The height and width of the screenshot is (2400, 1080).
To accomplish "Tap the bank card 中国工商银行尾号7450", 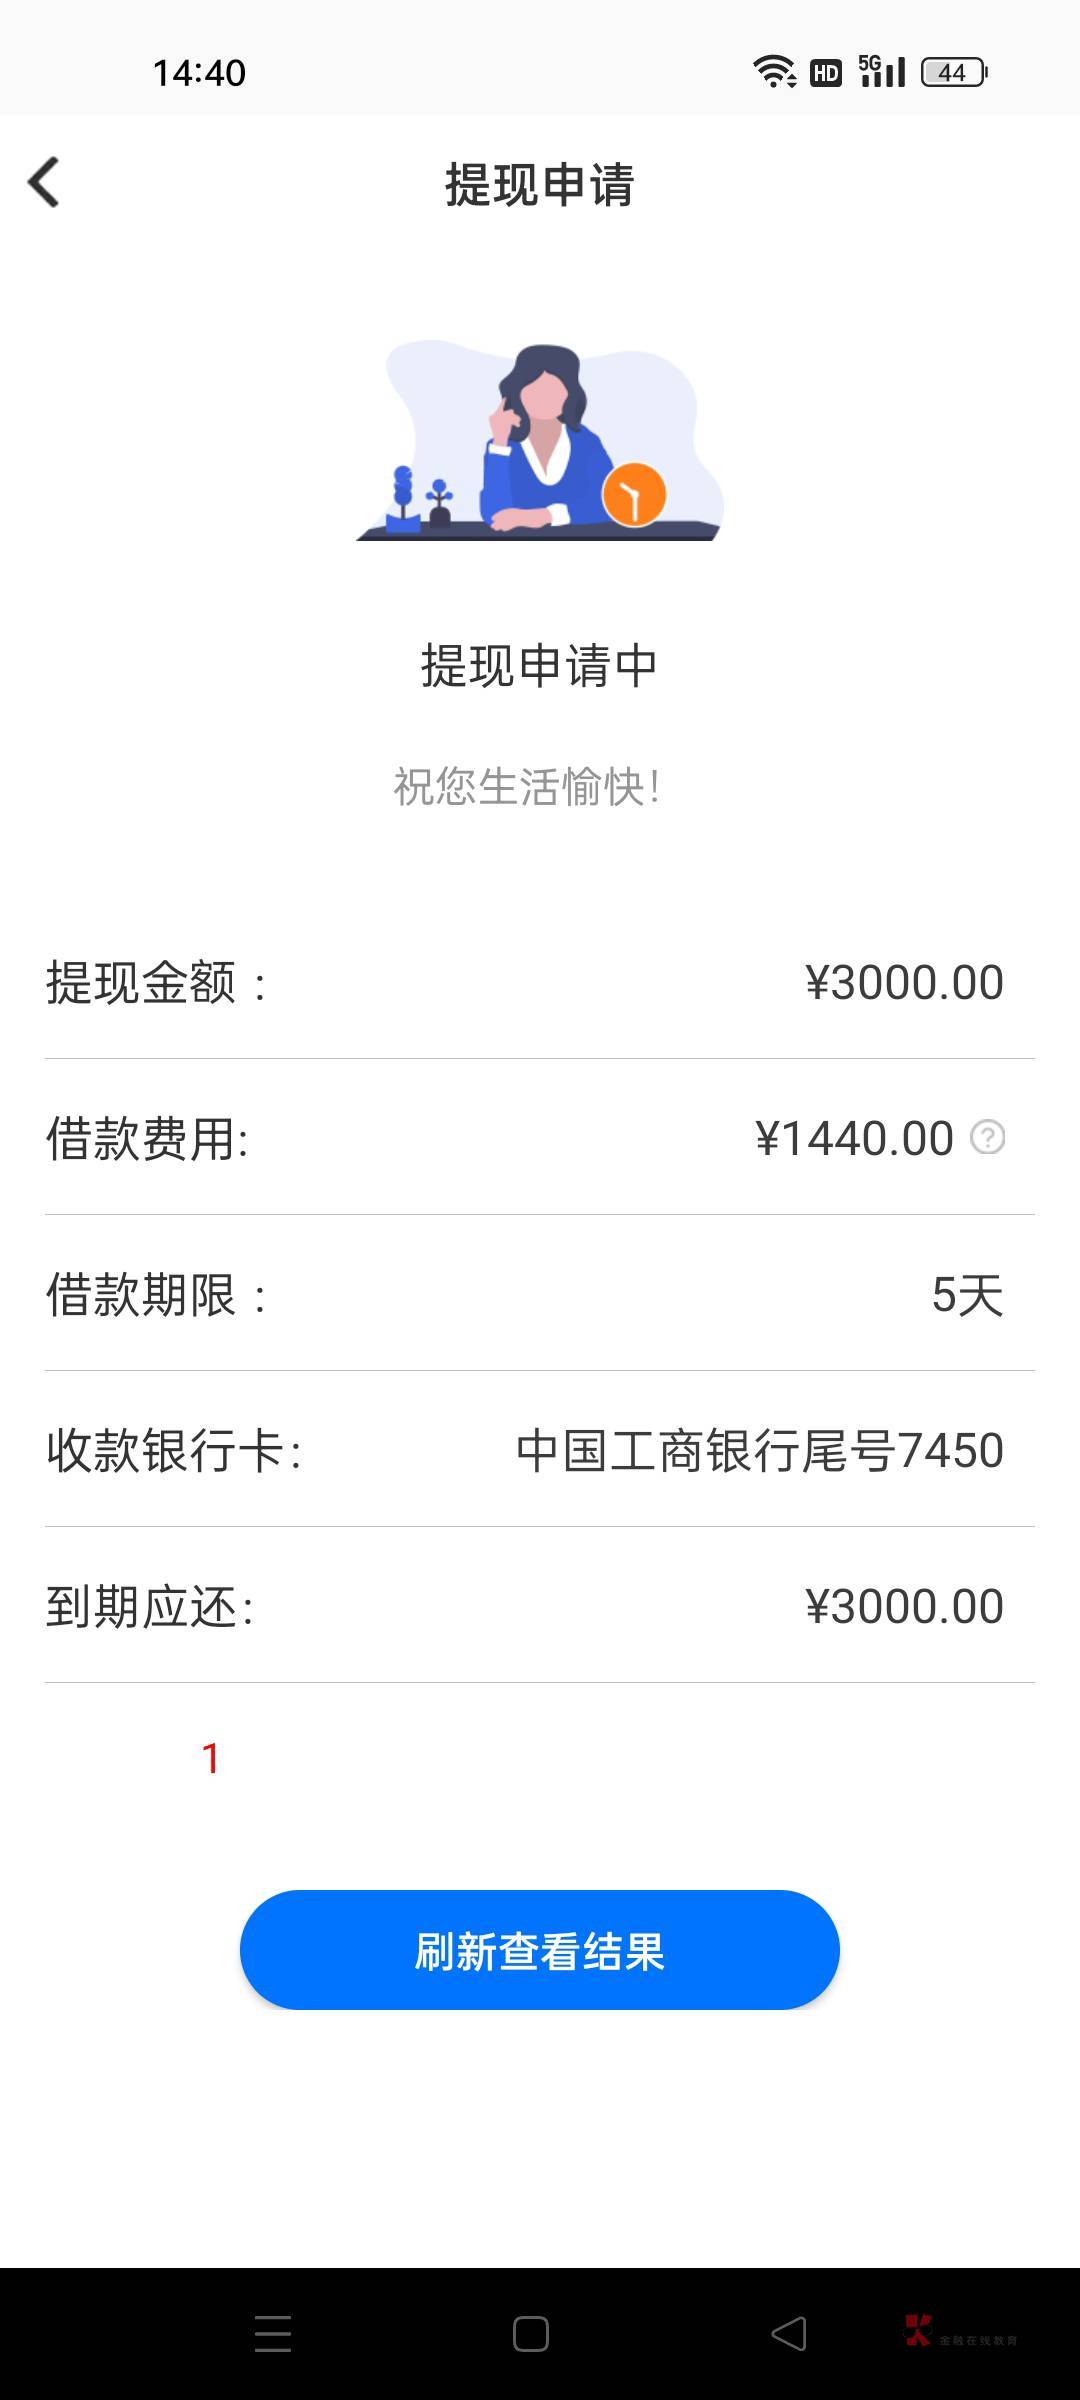I will point(759,1450).
